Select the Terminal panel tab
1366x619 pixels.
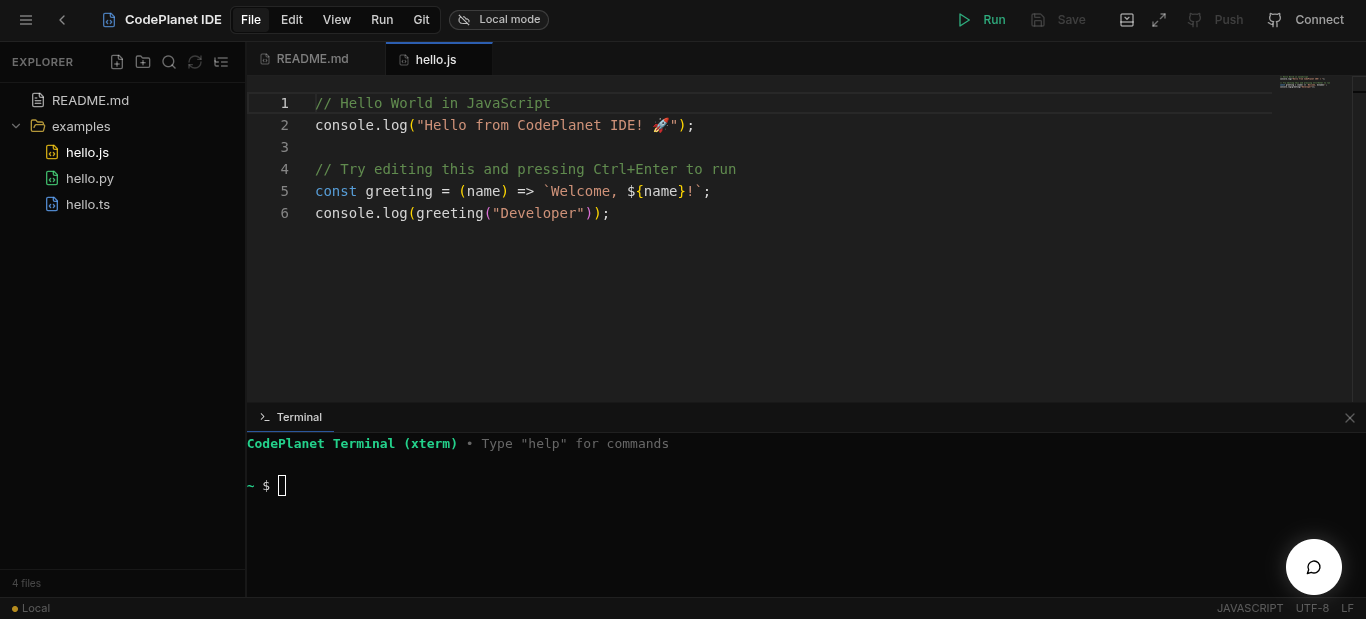pos(291,417)
